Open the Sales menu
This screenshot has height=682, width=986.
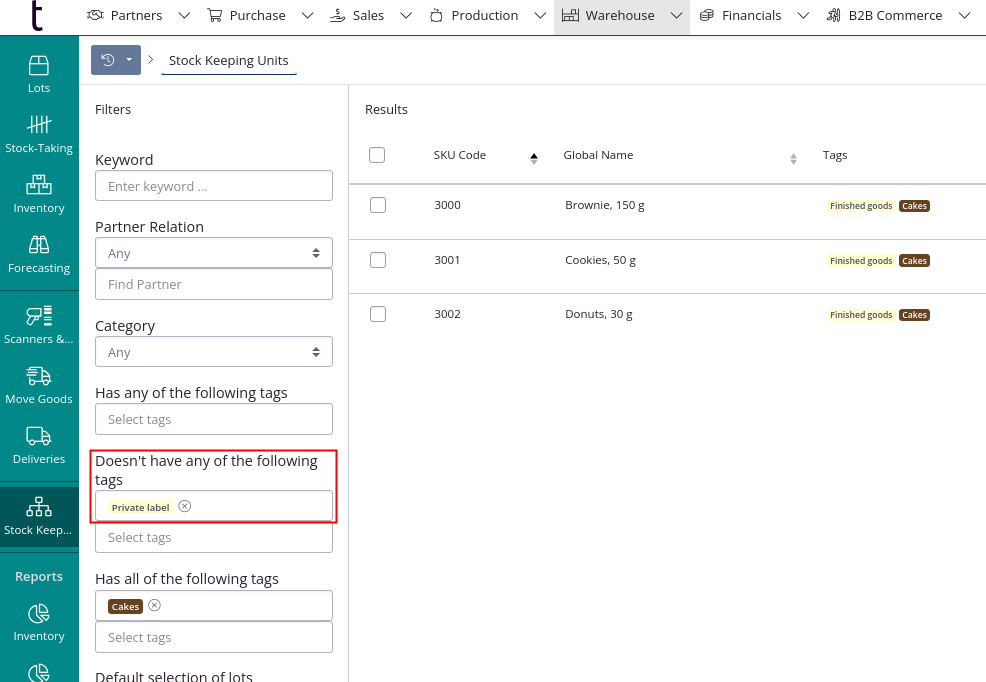(x=369, y=15)
